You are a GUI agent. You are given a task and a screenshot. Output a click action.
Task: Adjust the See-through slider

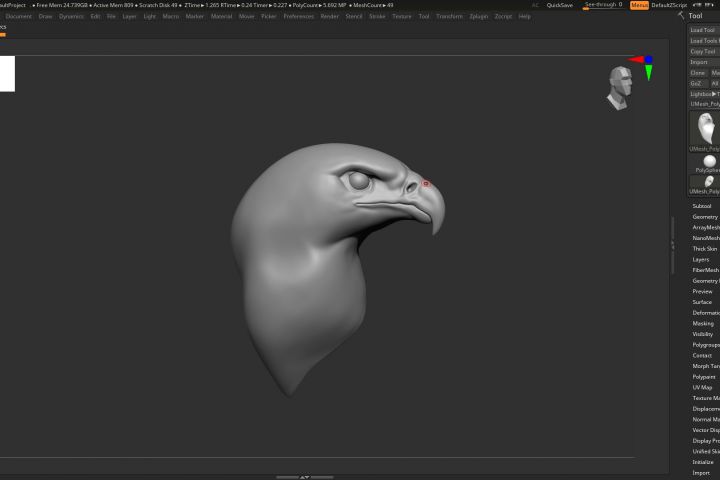[x=602, y=5]
